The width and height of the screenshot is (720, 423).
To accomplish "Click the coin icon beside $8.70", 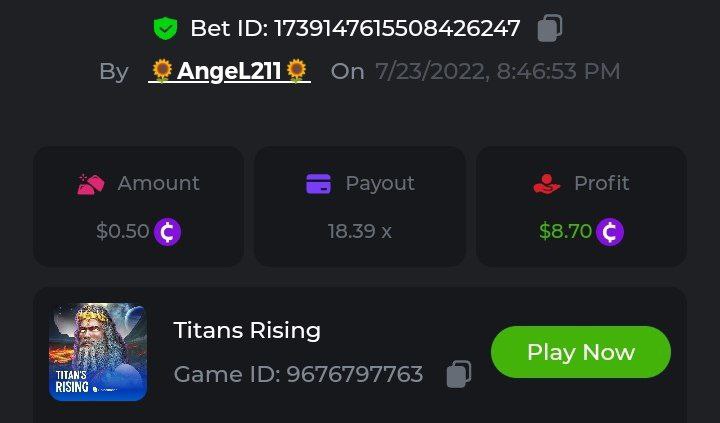I will [610, 232].
